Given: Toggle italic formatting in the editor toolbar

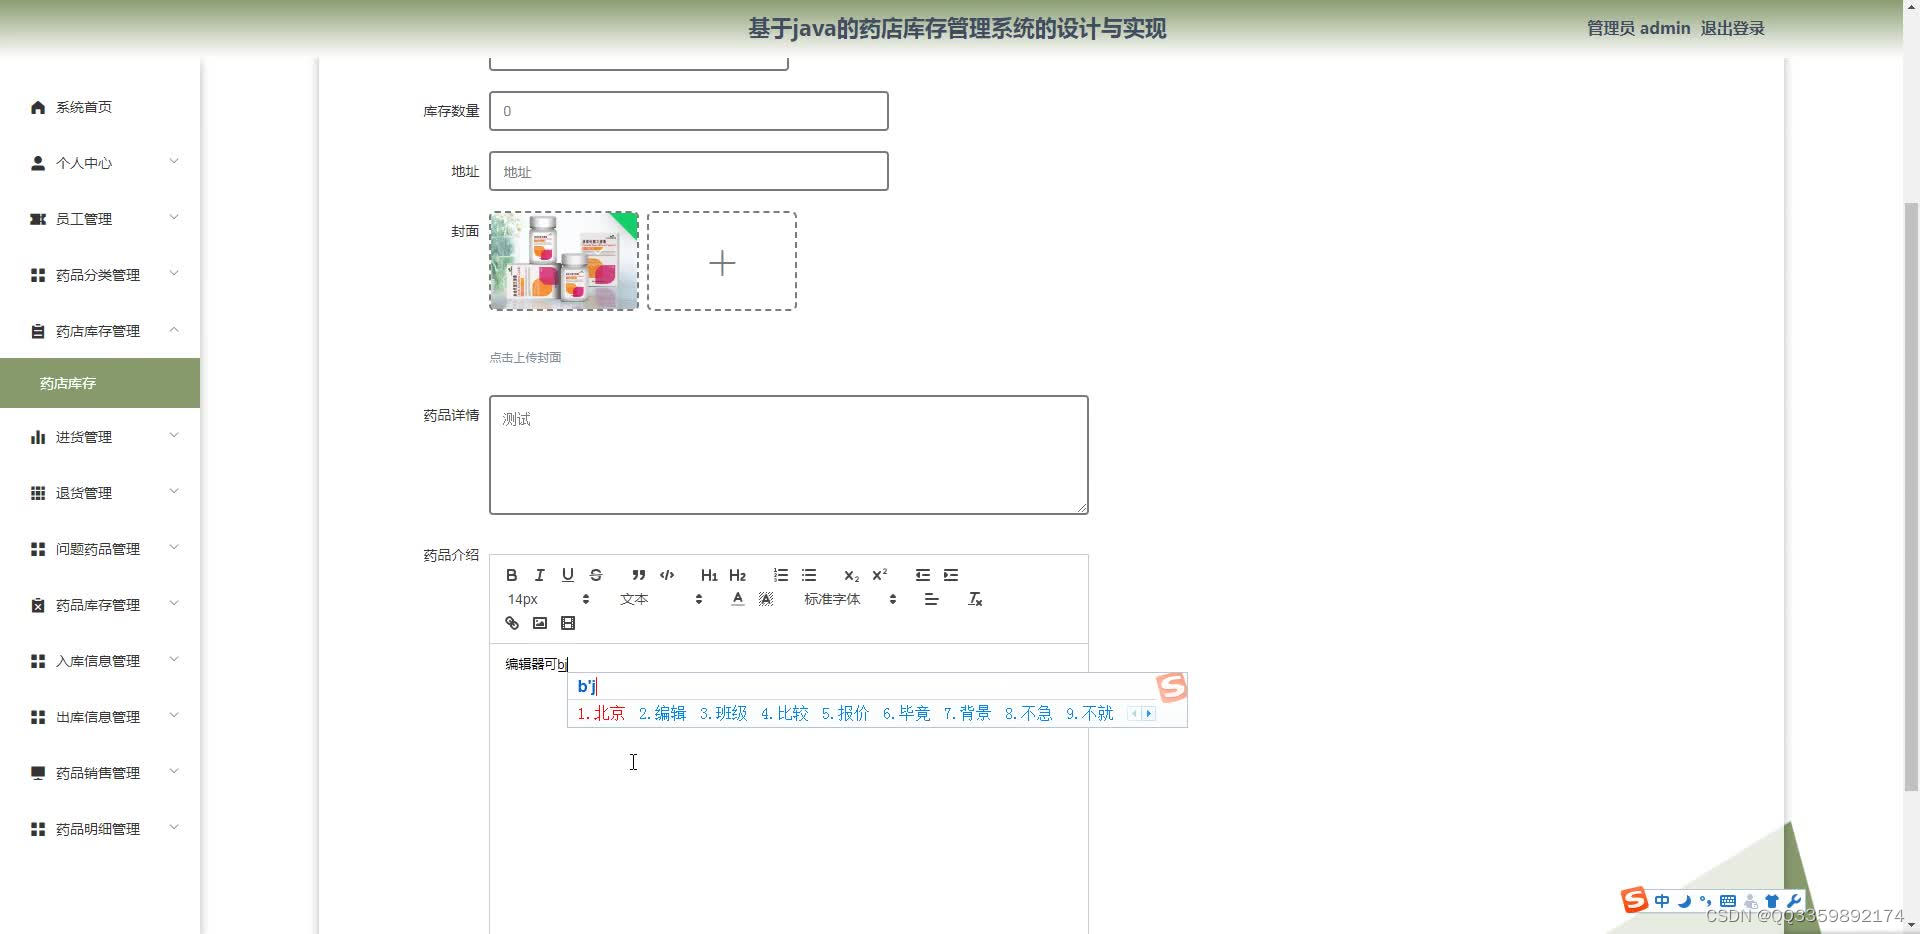Looking at the screenshot, I should tap(539, 575).
